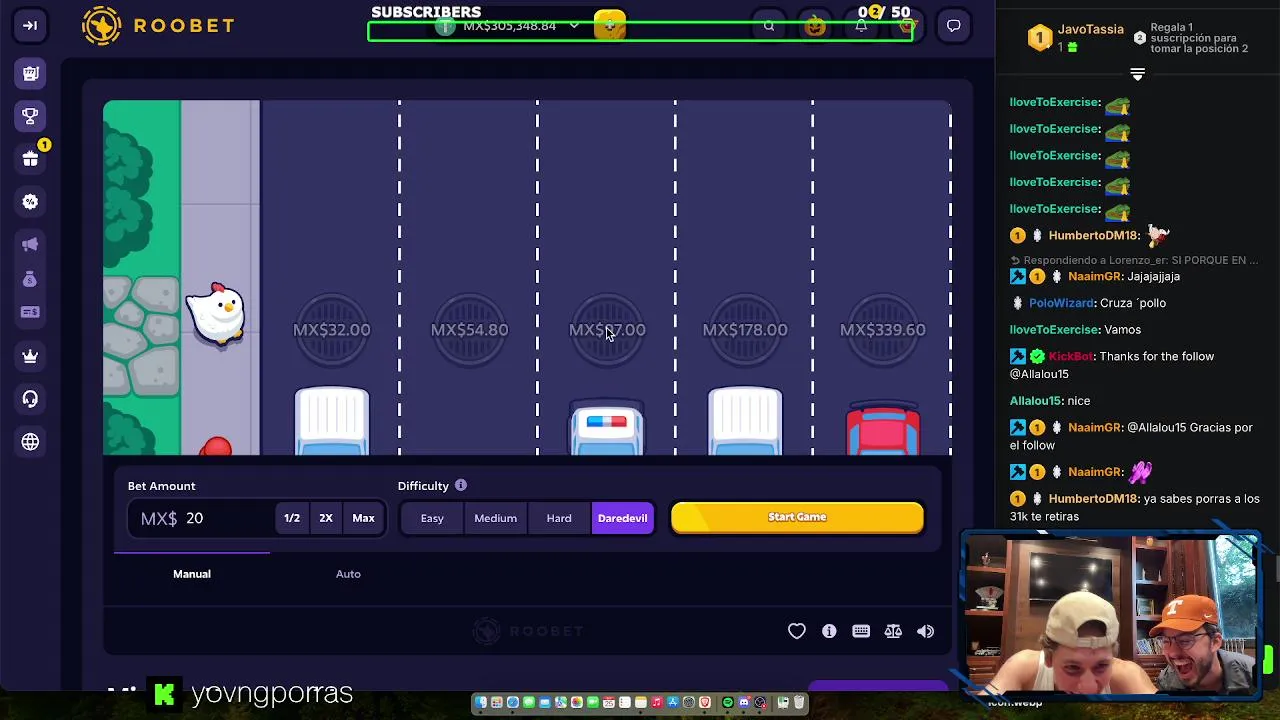Add game to favorites with heart icon
Screen dimensions: 1280x720
797,631
